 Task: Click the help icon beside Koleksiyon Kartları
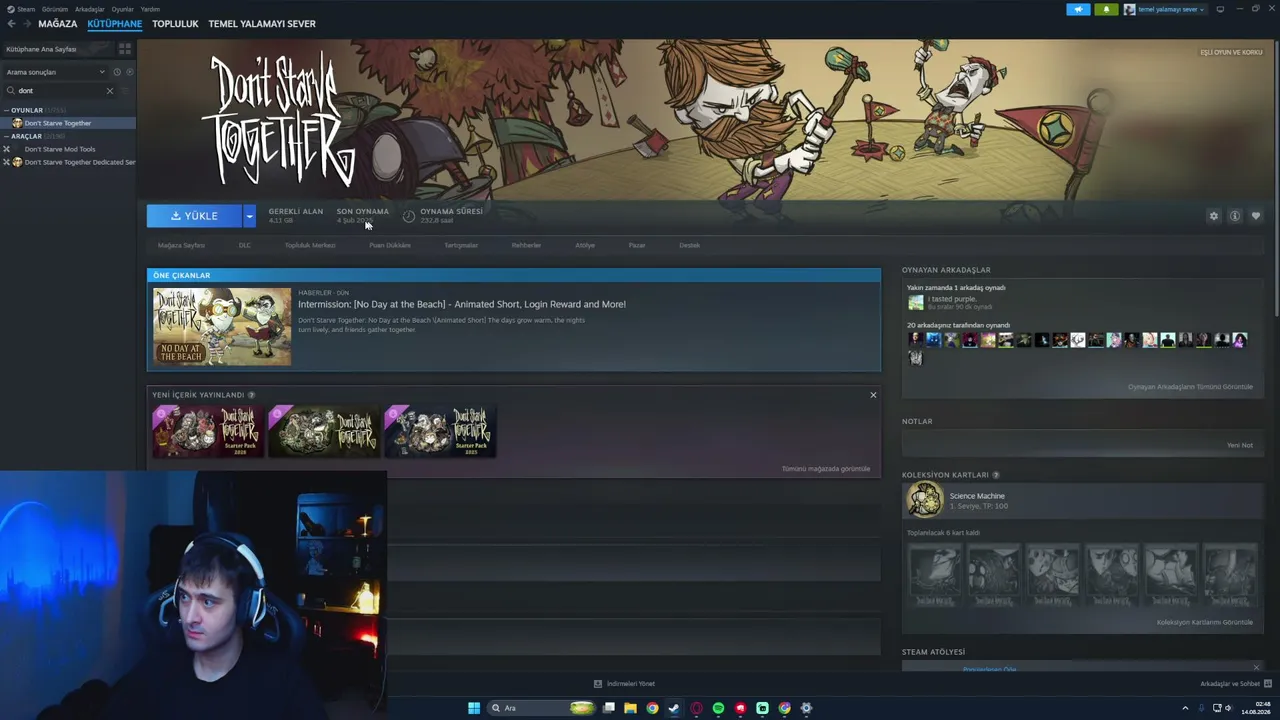996,475
